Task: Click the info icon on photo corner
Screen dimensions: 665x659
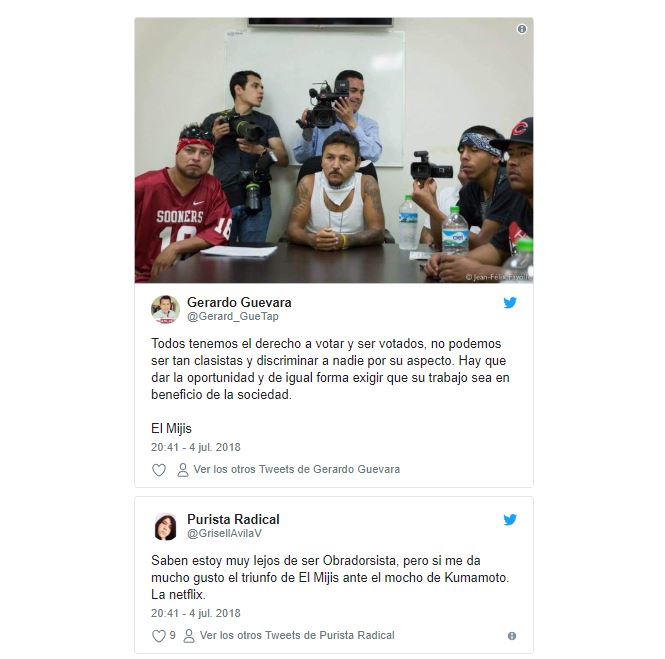Action: tap(522, 29)
